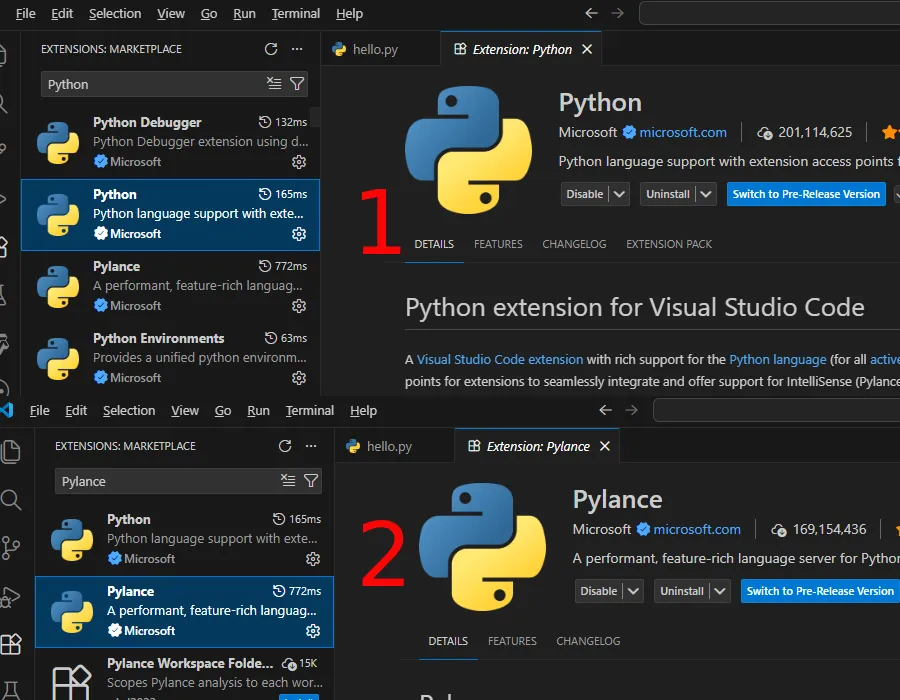
Task: Open the ellipsis menu in lower Marketplace header
Action: point(311,446)
